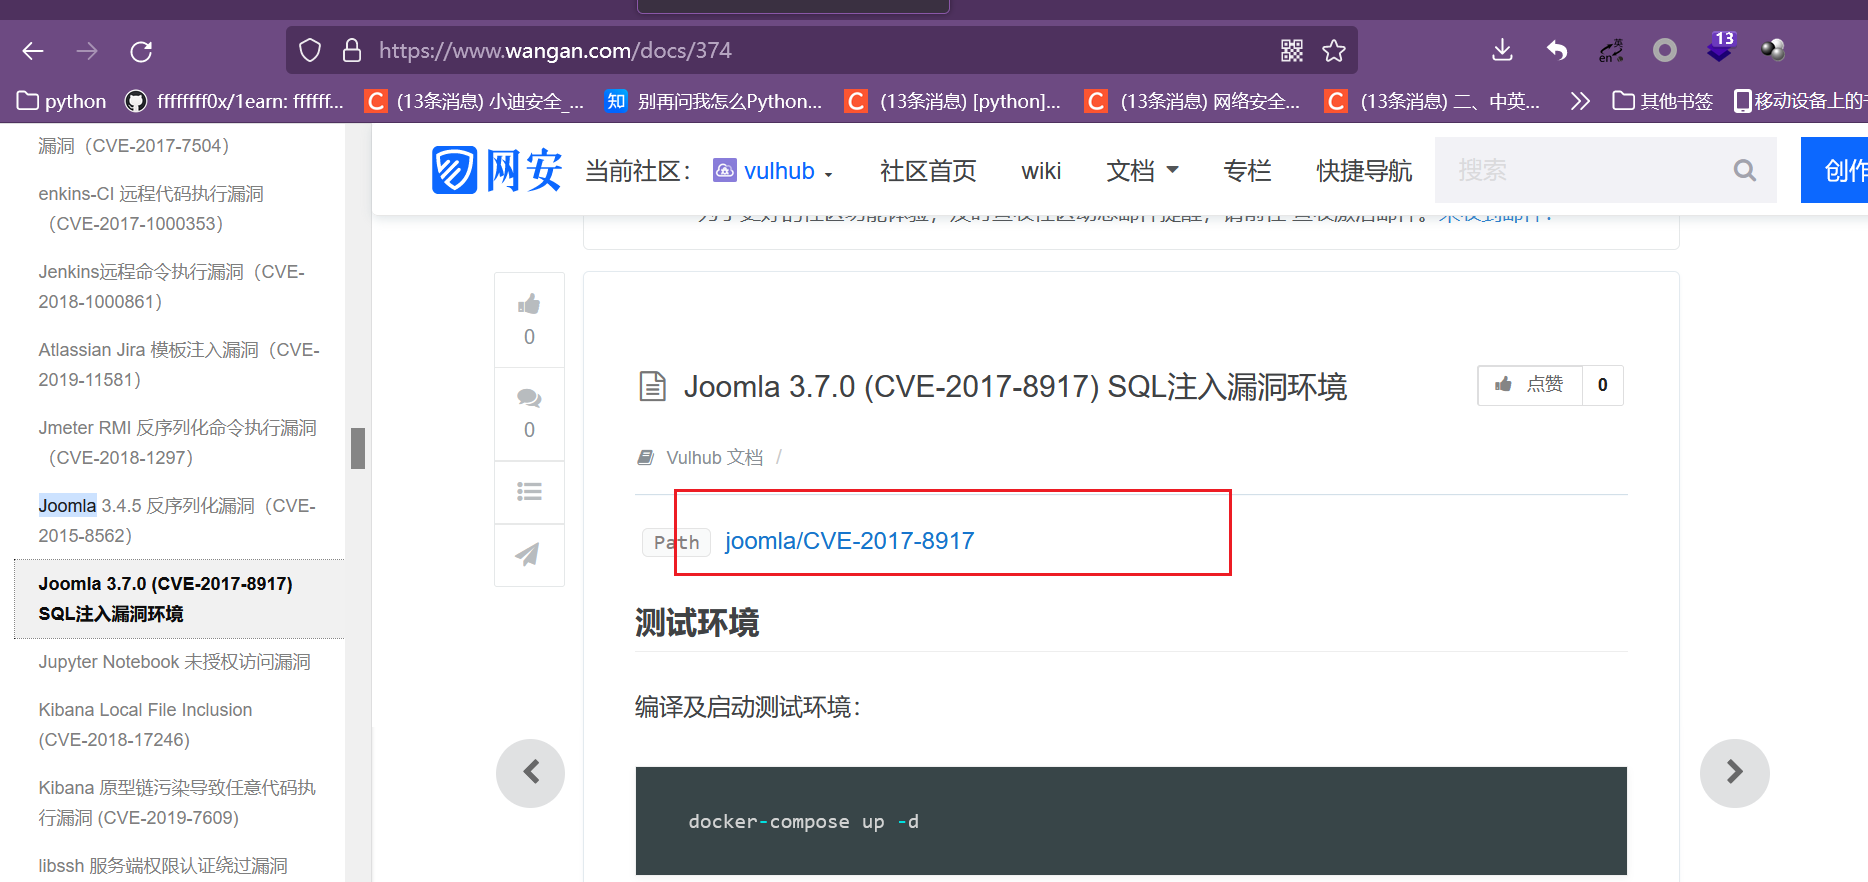
Task: Click the like count 0 beside 点赞
Action: [x=1603, y=385]
